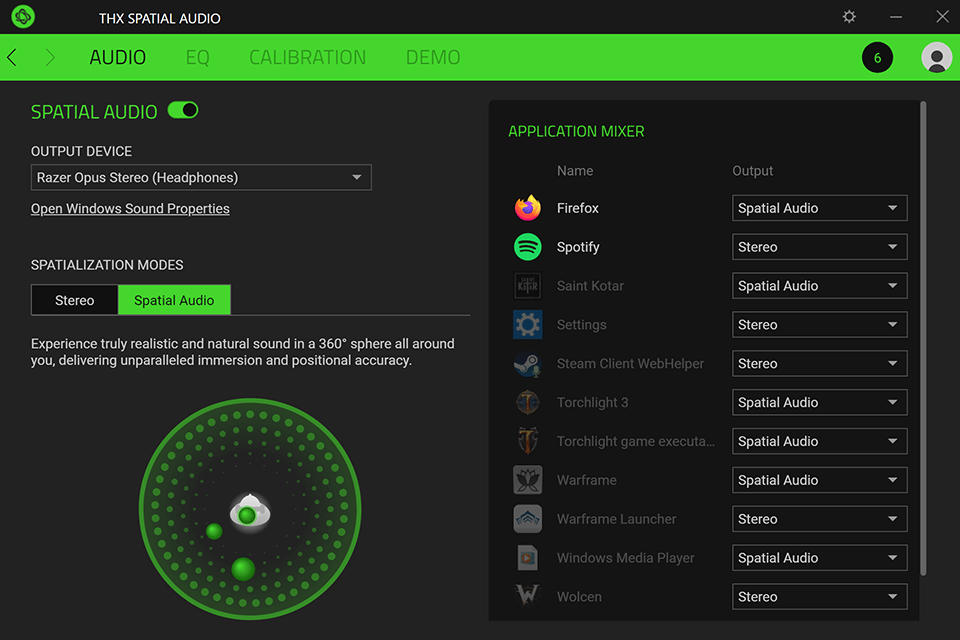This screenshot has height=640, width=960.
Task: Click the Windows Media Player icon
Action: pyautogui.click(x=527, y=557)
